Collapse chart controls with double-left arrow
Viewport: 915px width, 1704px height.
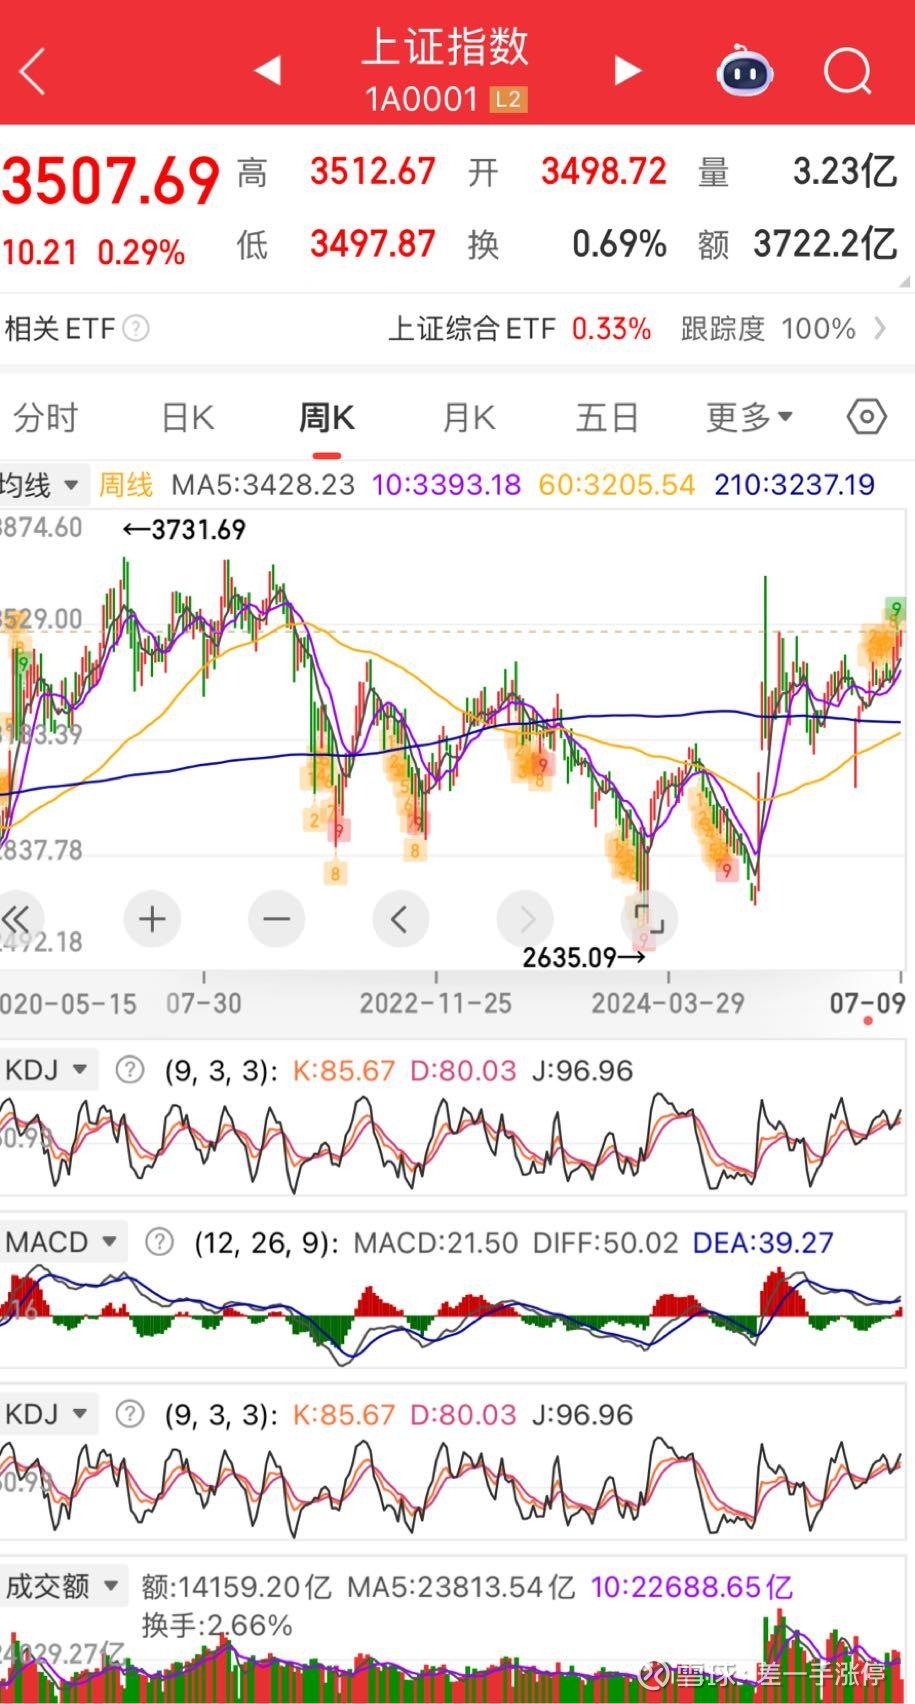[x=16, y=918]
